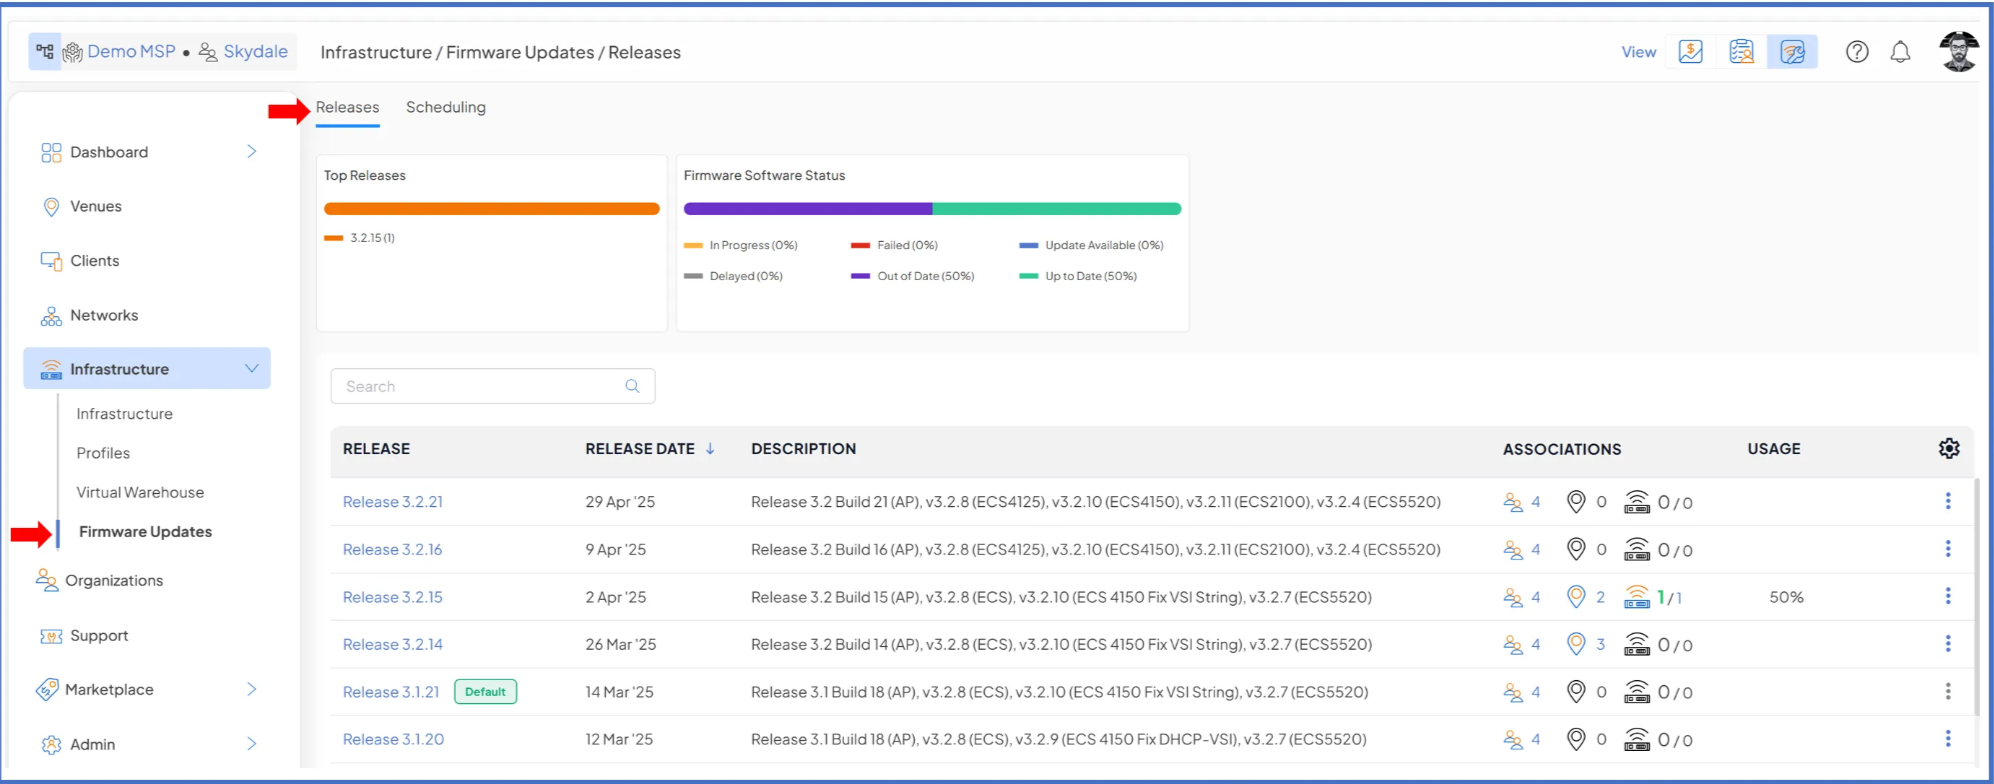This screenshot has width=1994, height=784.
Task: Click the orange Top Releases bar
Action: point(491,209)
